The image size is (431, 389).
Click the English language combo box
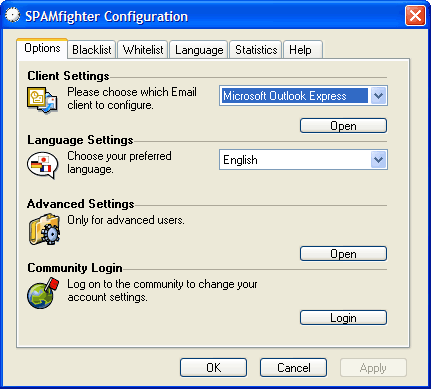coord(303,160)
